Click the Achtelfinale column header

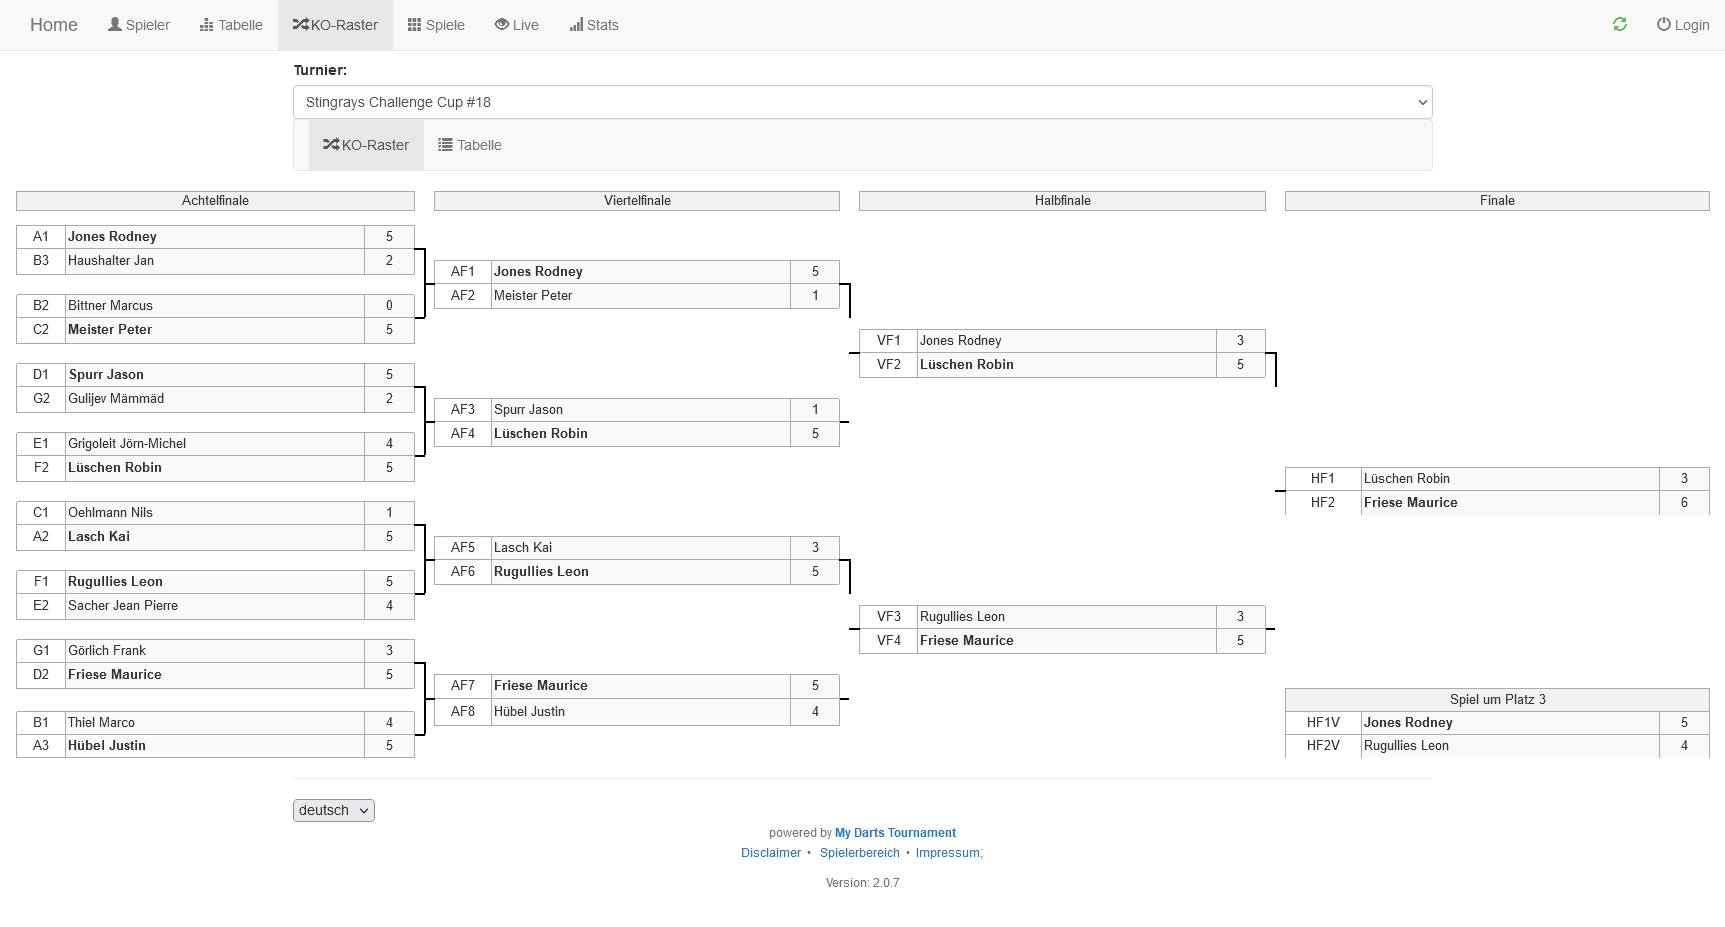pos(215,201)
